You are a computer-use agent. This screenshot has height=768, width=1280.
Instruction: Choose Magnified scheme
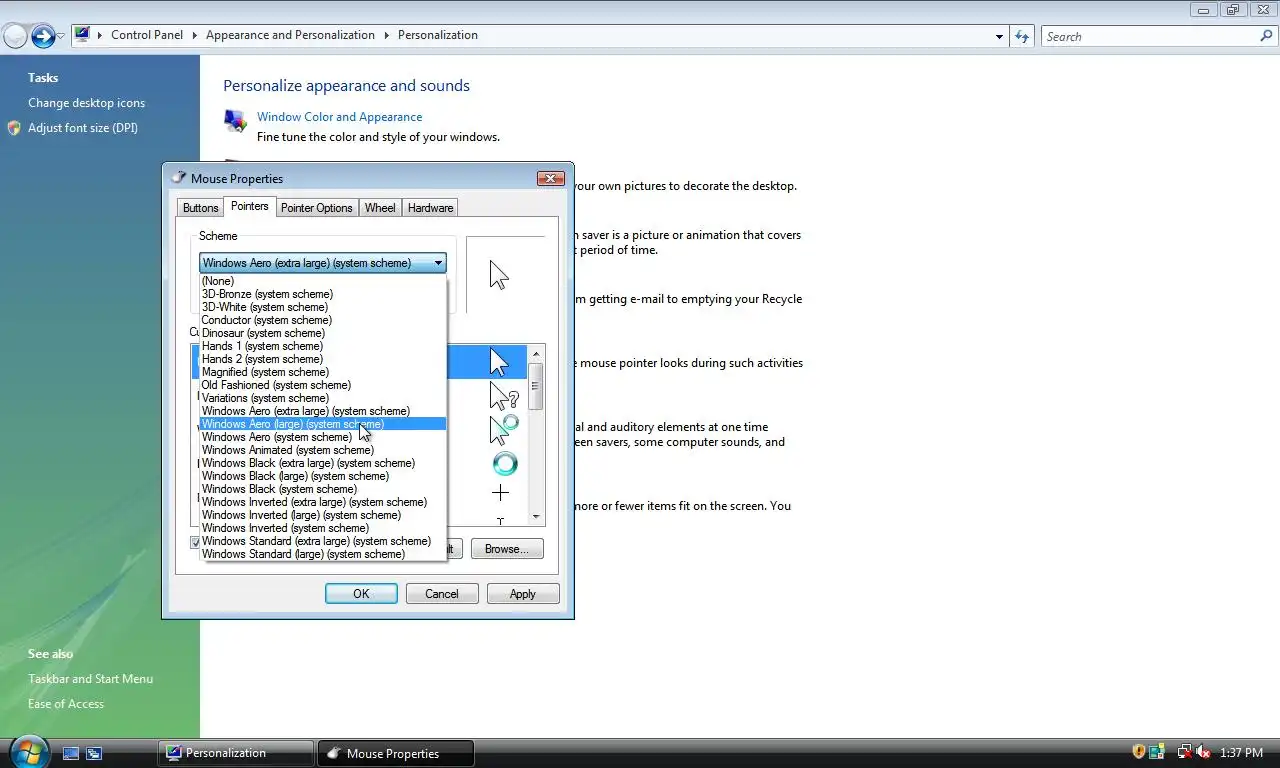click(323, 372)
